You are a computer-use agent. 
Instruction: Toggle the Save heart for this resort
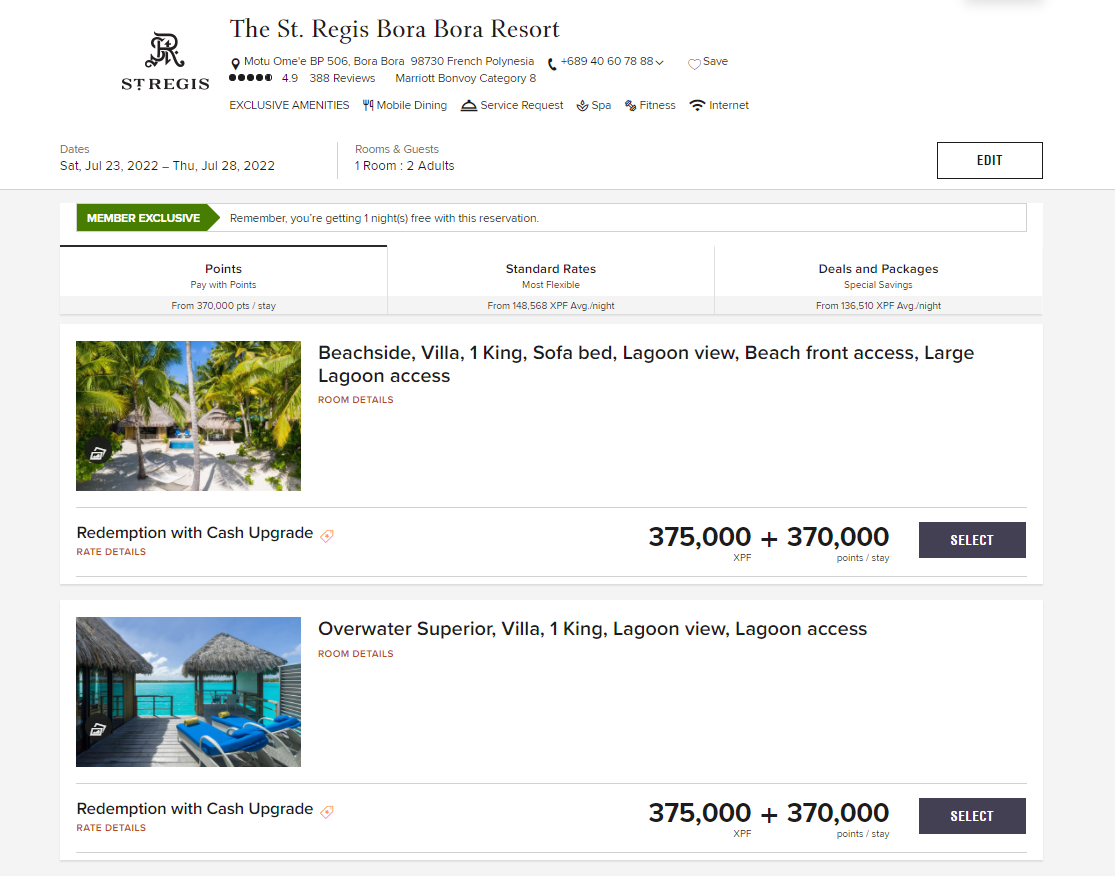click(693, 61)
